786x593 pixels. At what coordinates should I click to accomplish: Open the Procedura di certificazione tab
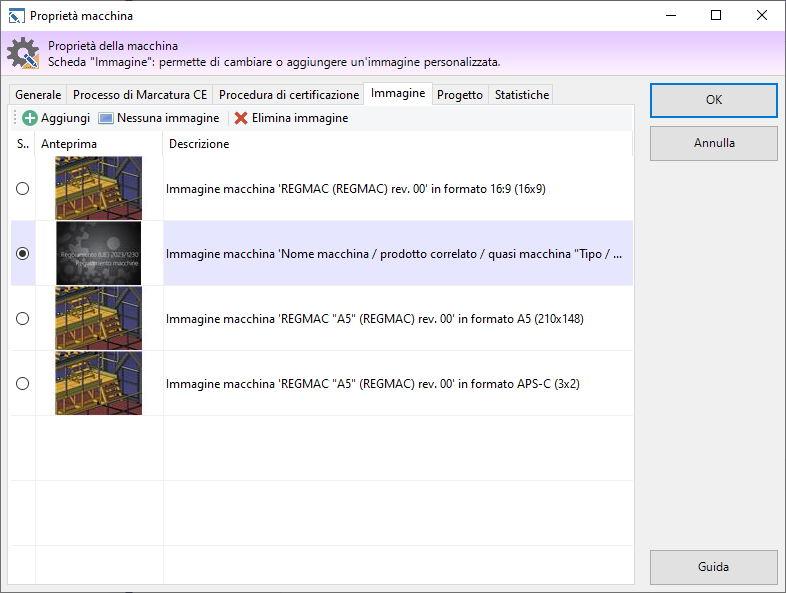[x=288, y=95]
